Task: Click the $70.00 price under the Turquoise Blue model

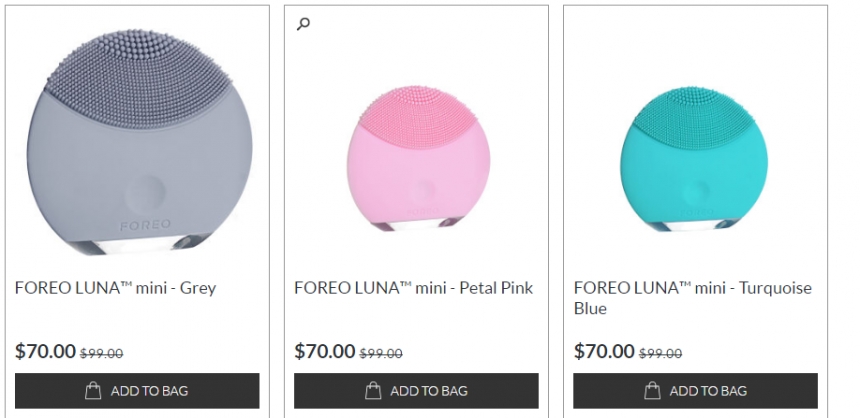Action: pyautogui.click(x=604, y=351)
